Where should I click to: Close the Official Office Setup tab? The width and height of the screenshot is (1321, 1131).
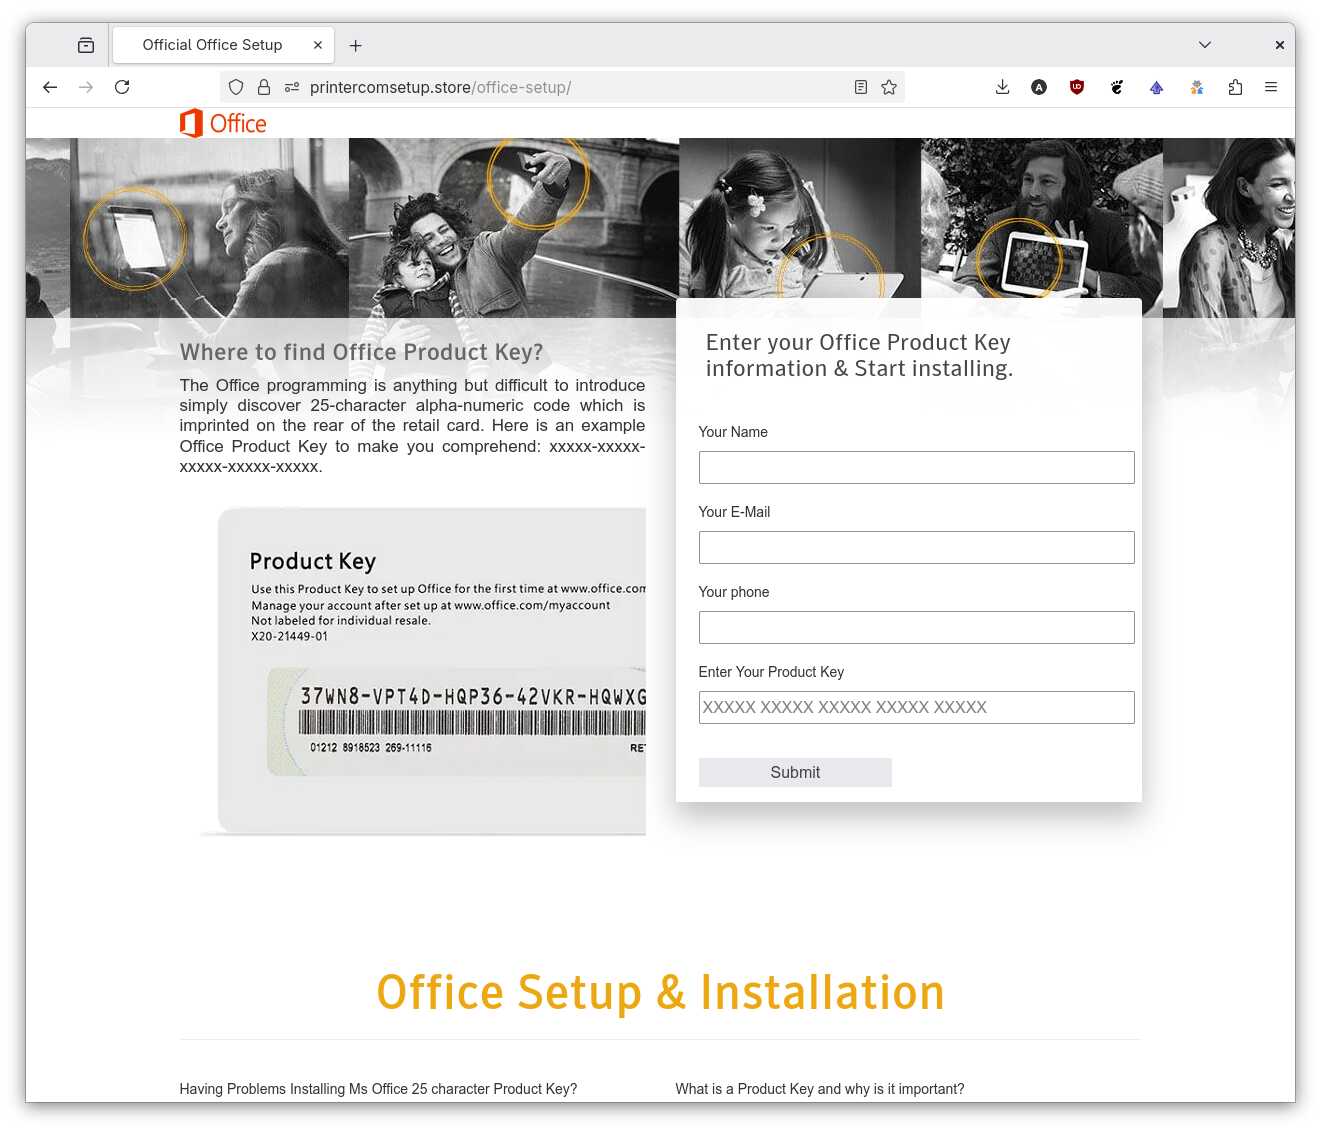coord(317,45)
